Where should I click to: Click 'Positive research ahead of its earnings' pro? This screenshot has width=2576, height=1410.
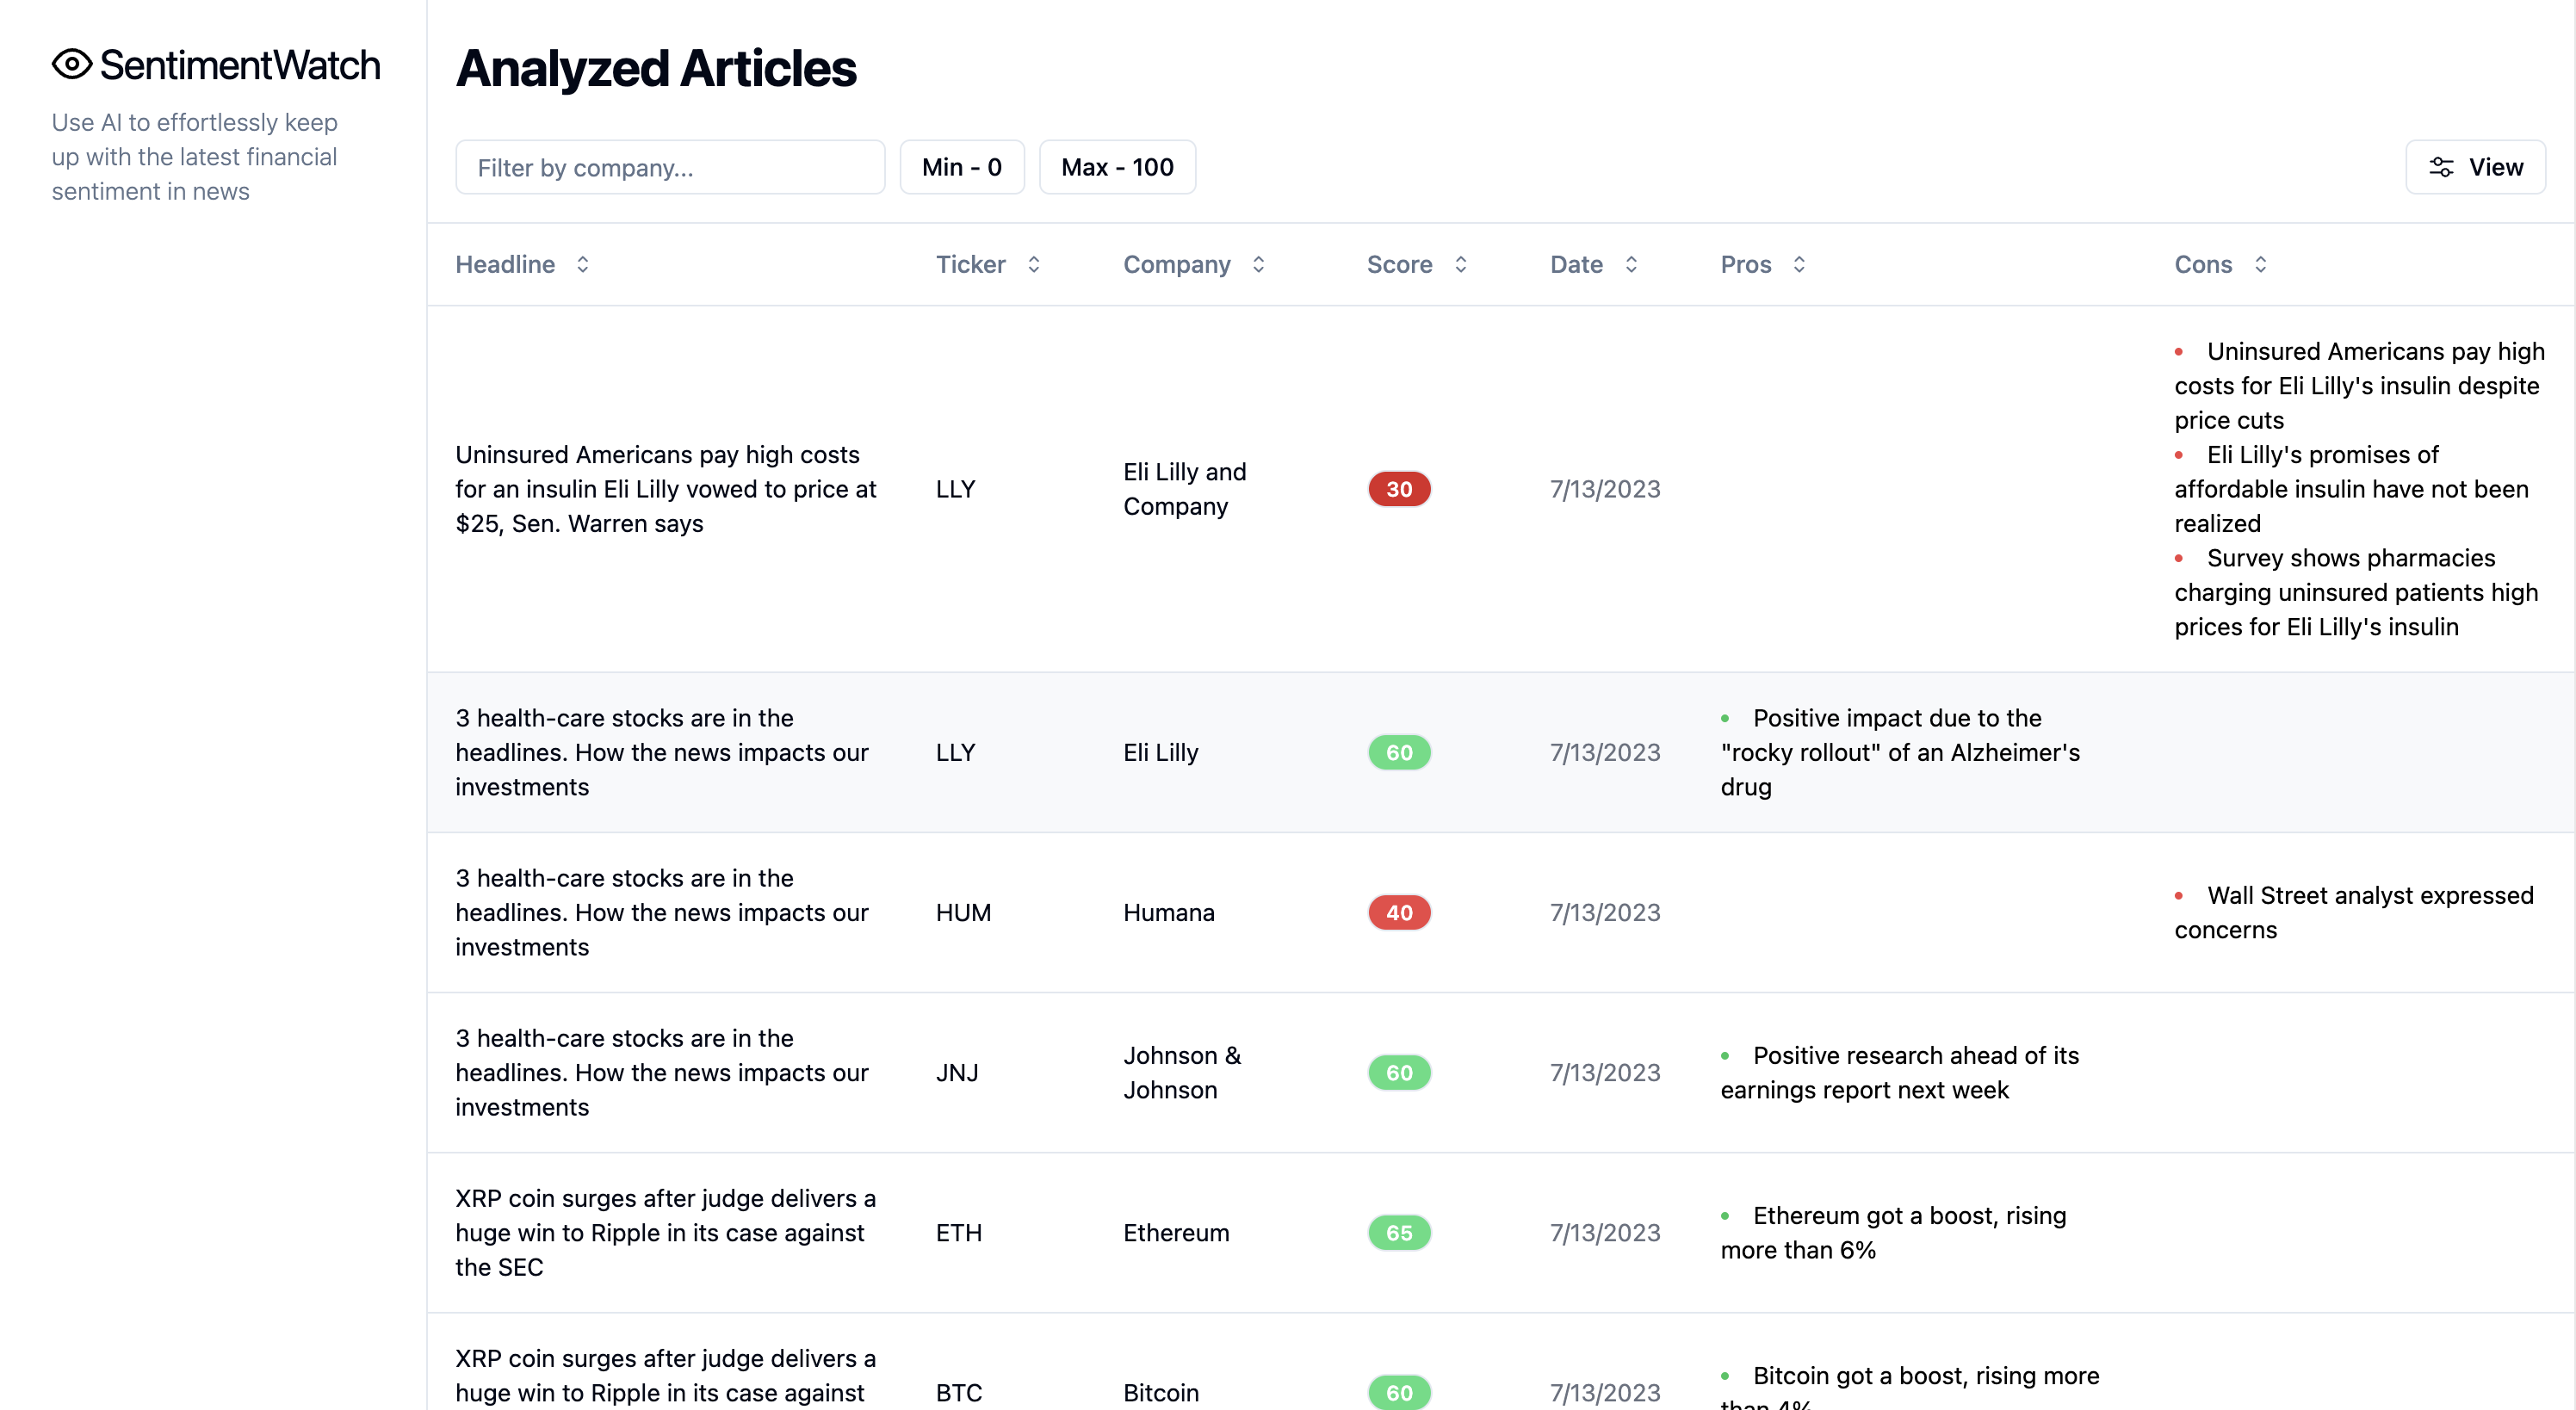(x=1899, y=1072)
